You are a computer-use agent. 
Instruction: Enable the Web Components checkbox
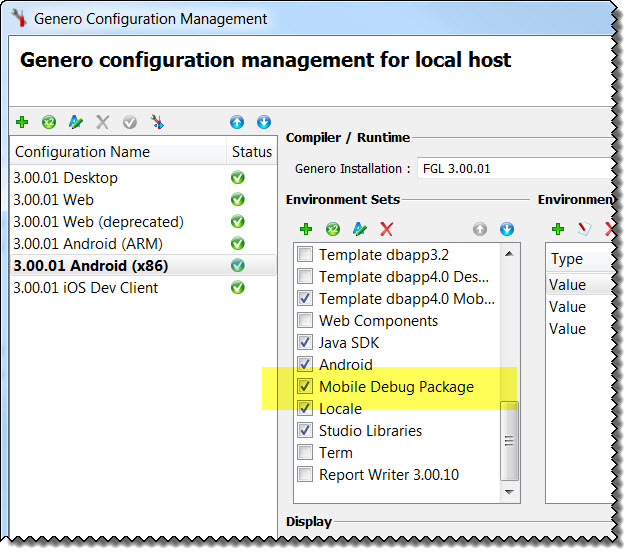click(306, 321)
